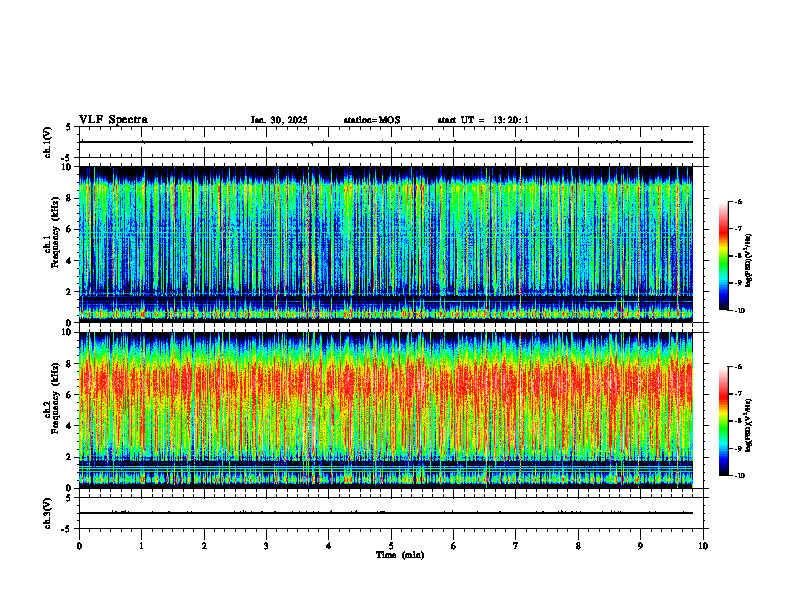The height and width of the screenshot is (612, 792).
Task: Select the date label Jan. 30, 2025
Action: tap(279, 120)
